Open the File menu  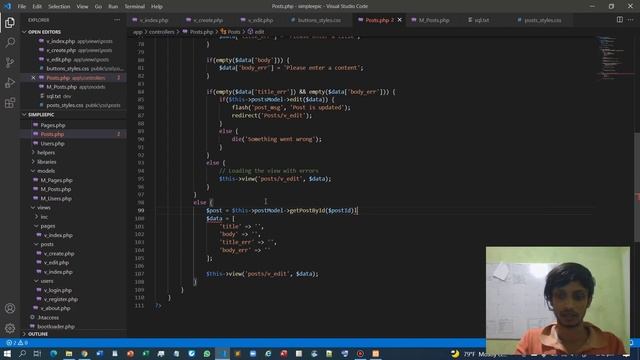pyautogui.click(x=22, y=7)
